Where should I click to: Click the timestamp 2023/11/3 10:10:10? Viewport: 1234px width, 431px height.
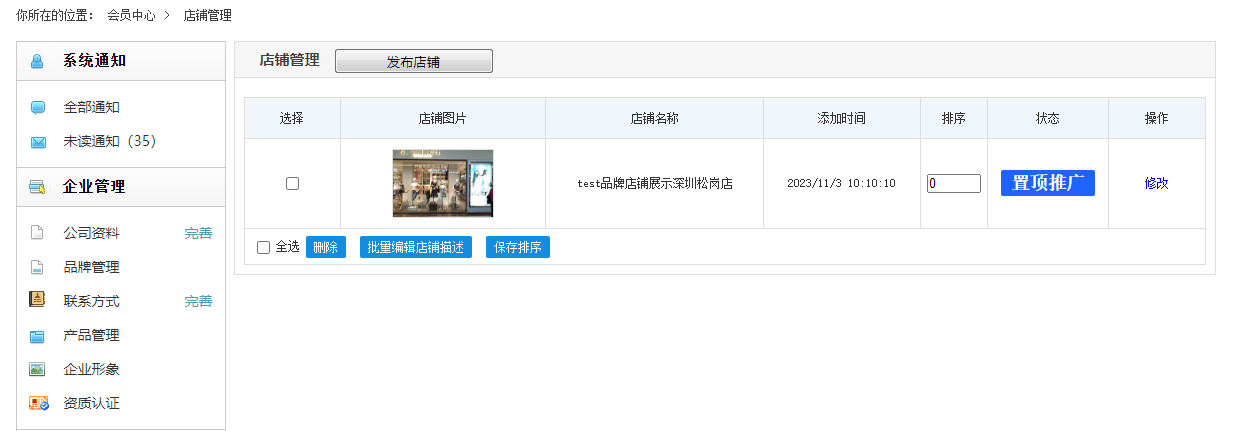(x=841, y=184)
